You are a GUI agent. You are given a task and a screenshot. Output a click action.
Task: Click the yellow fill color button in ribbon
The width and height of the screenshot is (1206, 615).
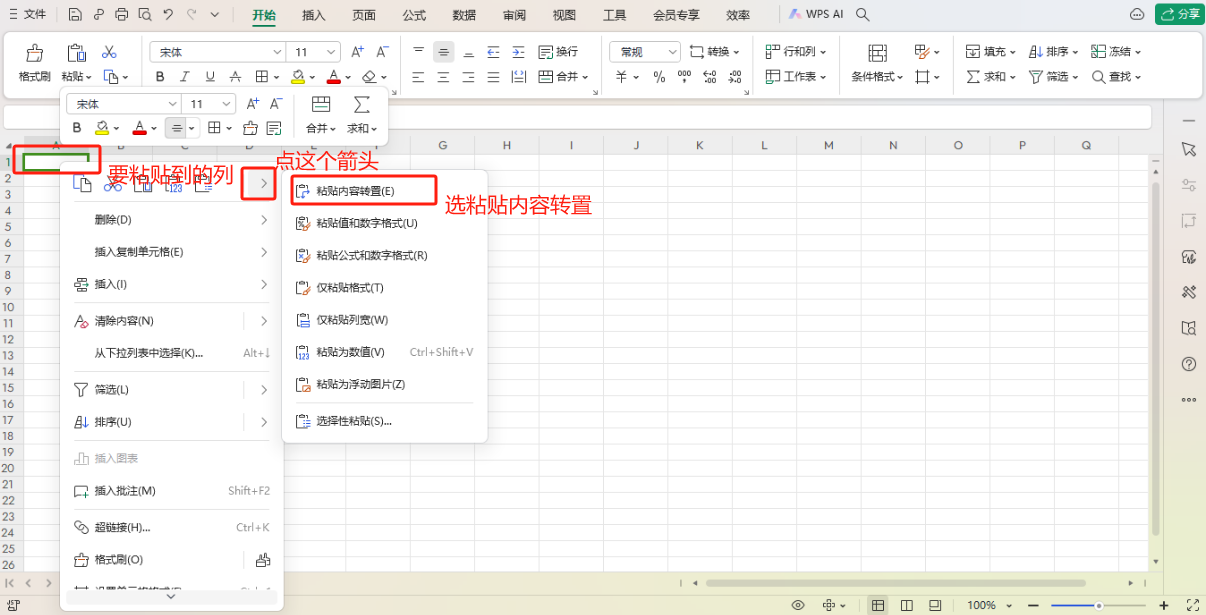pos(298,77)
